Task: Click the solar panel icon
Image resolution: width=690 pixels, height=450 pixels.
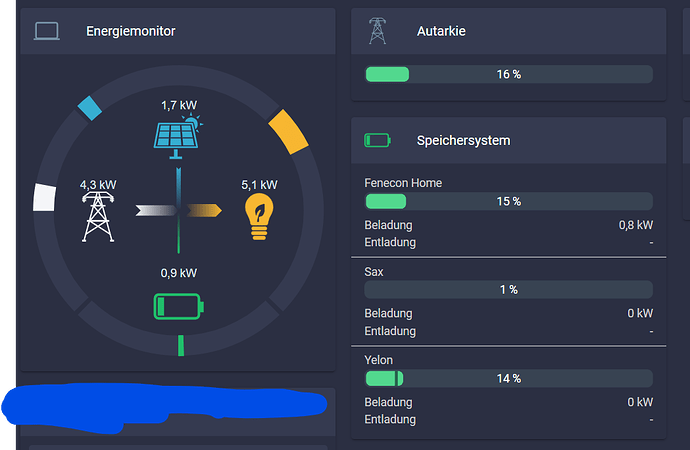Action: 176,135
